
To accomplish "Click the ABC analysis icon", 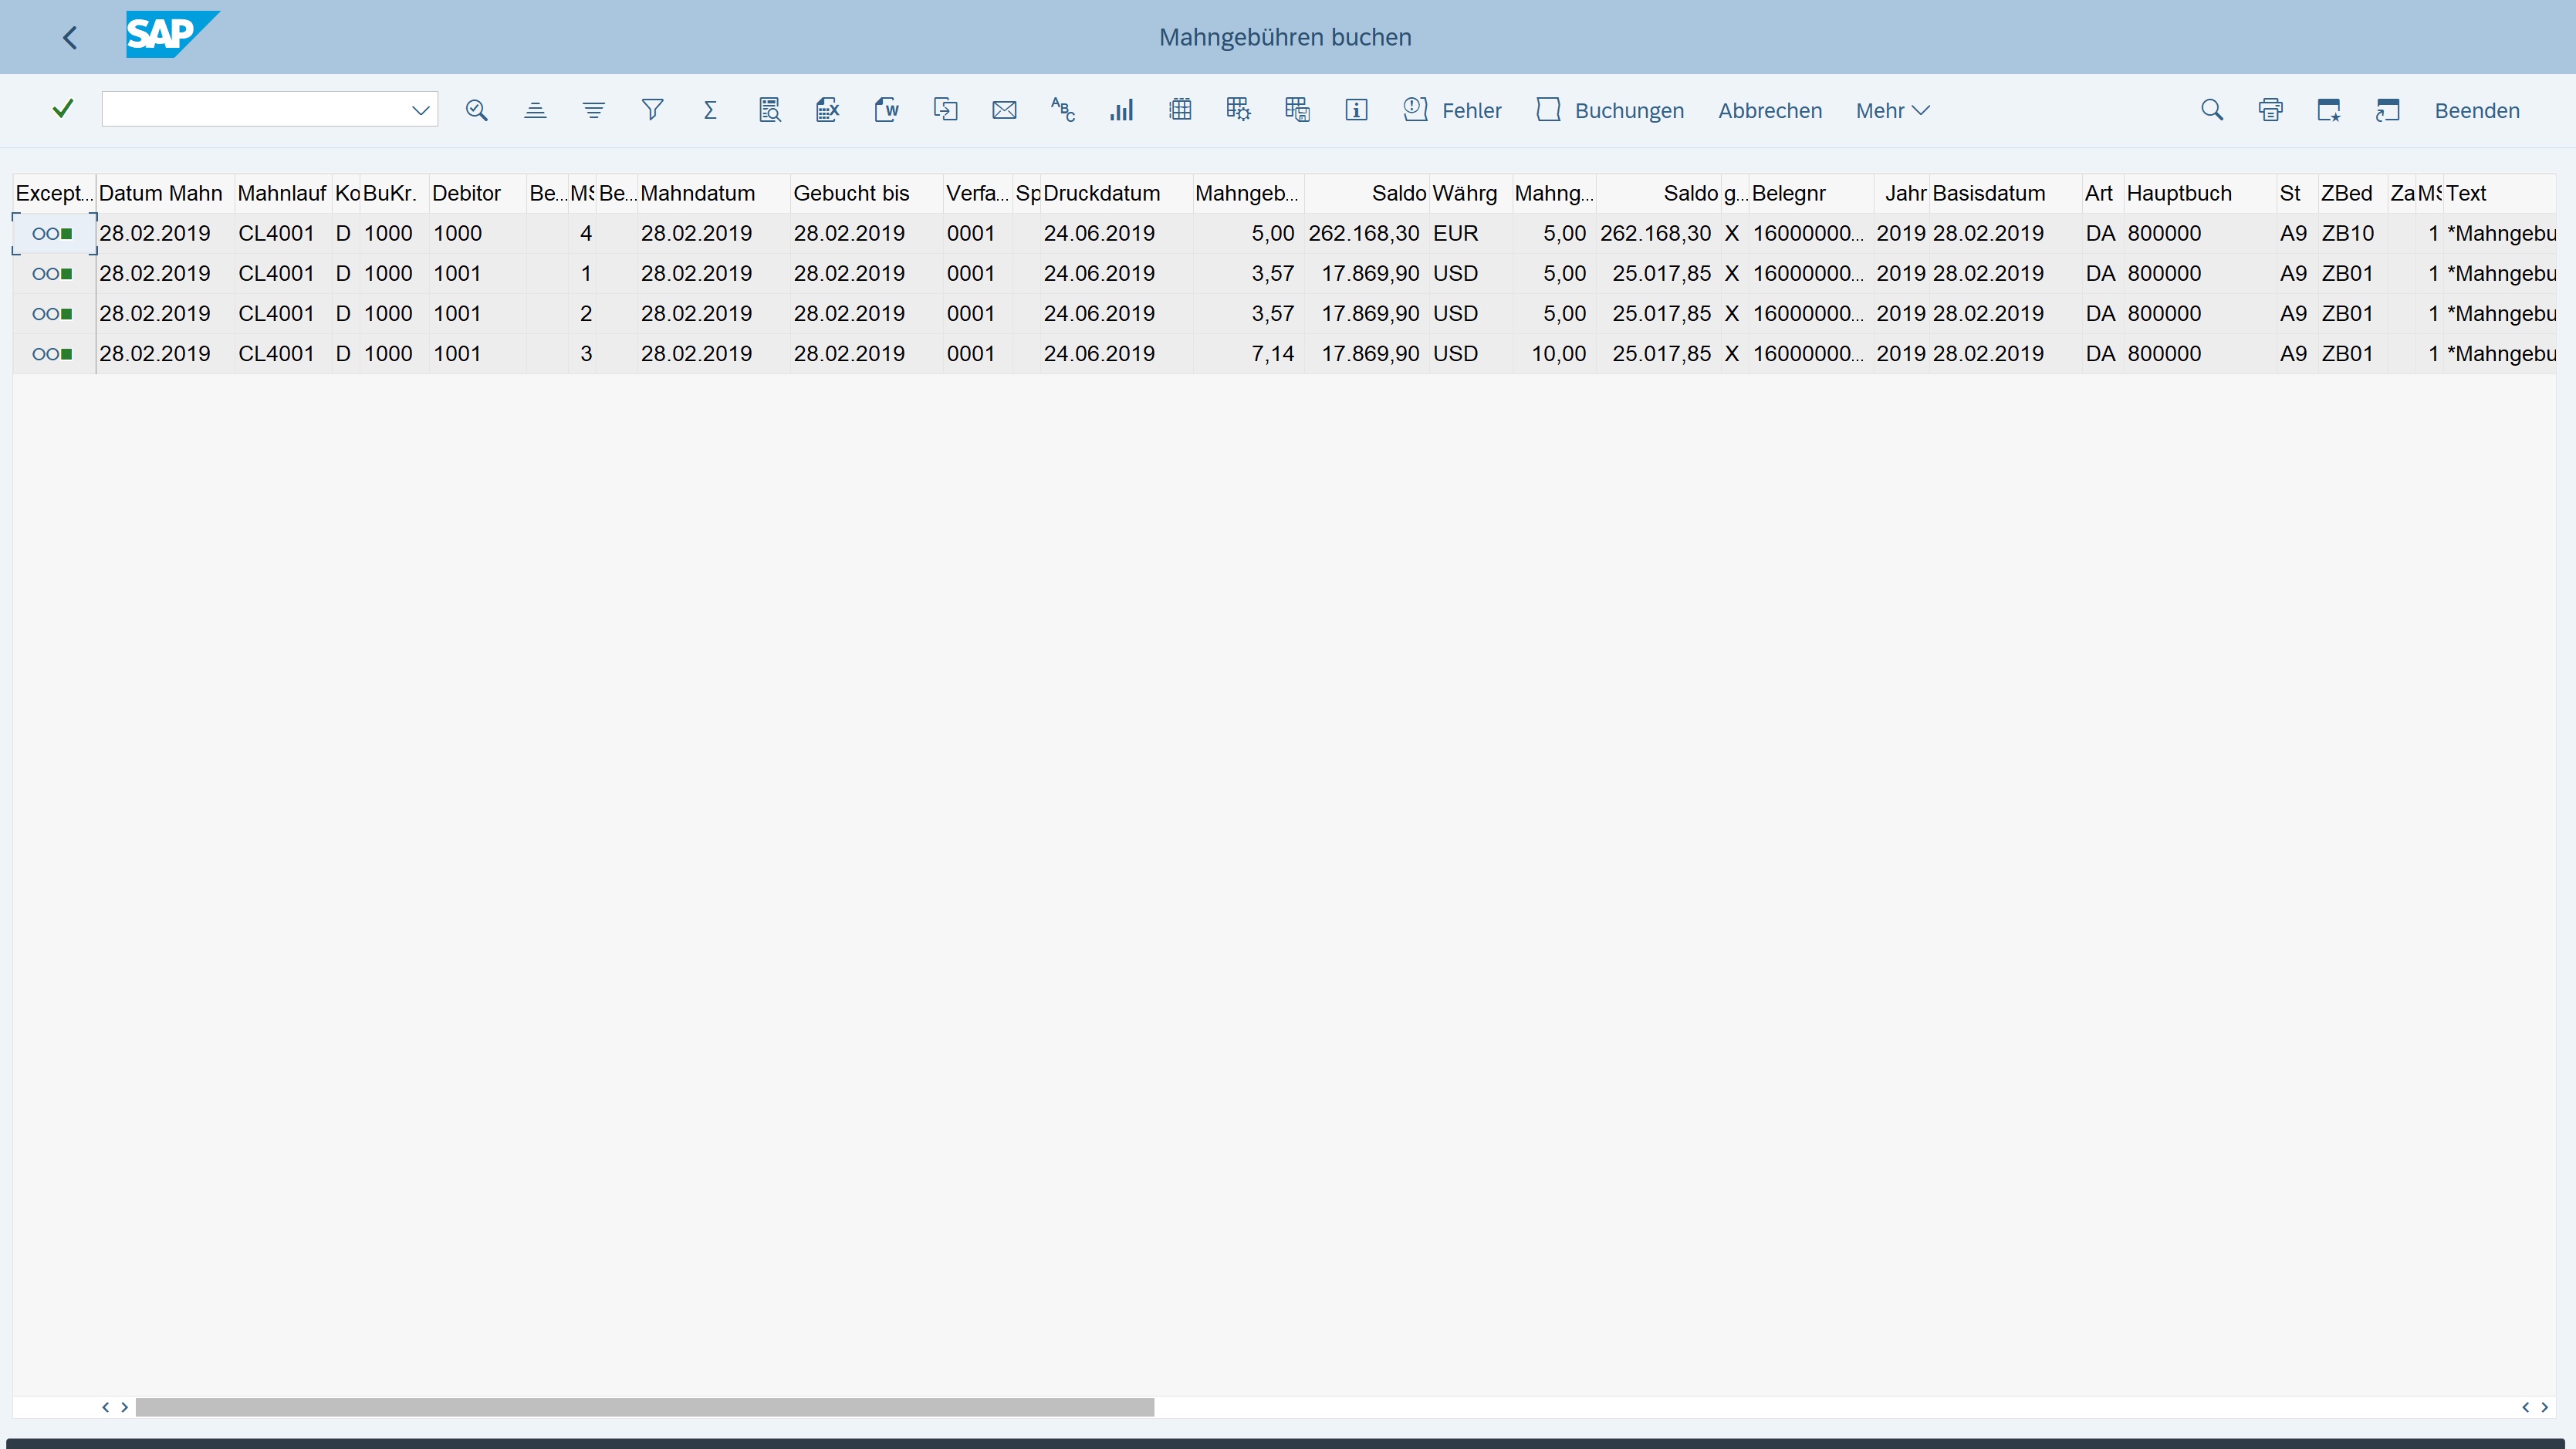I will pyautogui.click(x=1062, y=110).
